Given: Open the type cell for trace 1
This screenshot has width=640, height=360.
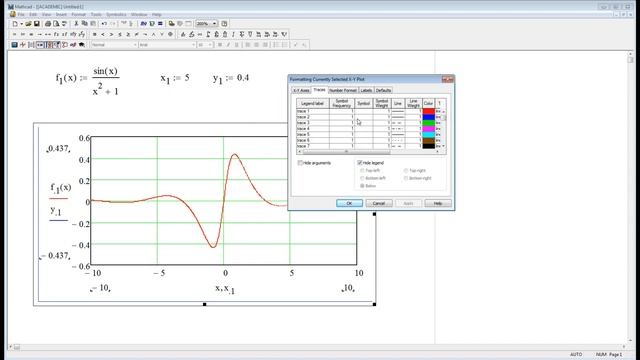Looking at the screenshot, I should tap(438, 111).
